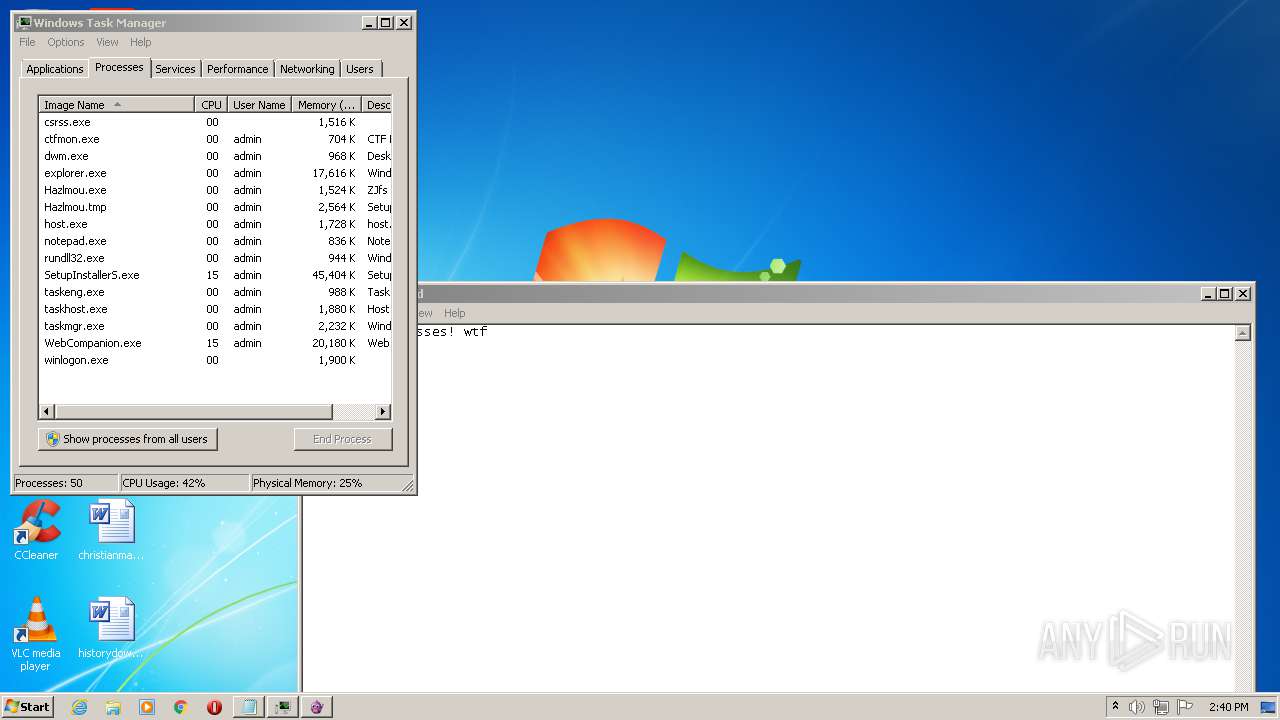Viewport: 1280px width, 720px height.
Task: Open the VLC media player desktop shortcut
Action: click(x=36, y=634)
